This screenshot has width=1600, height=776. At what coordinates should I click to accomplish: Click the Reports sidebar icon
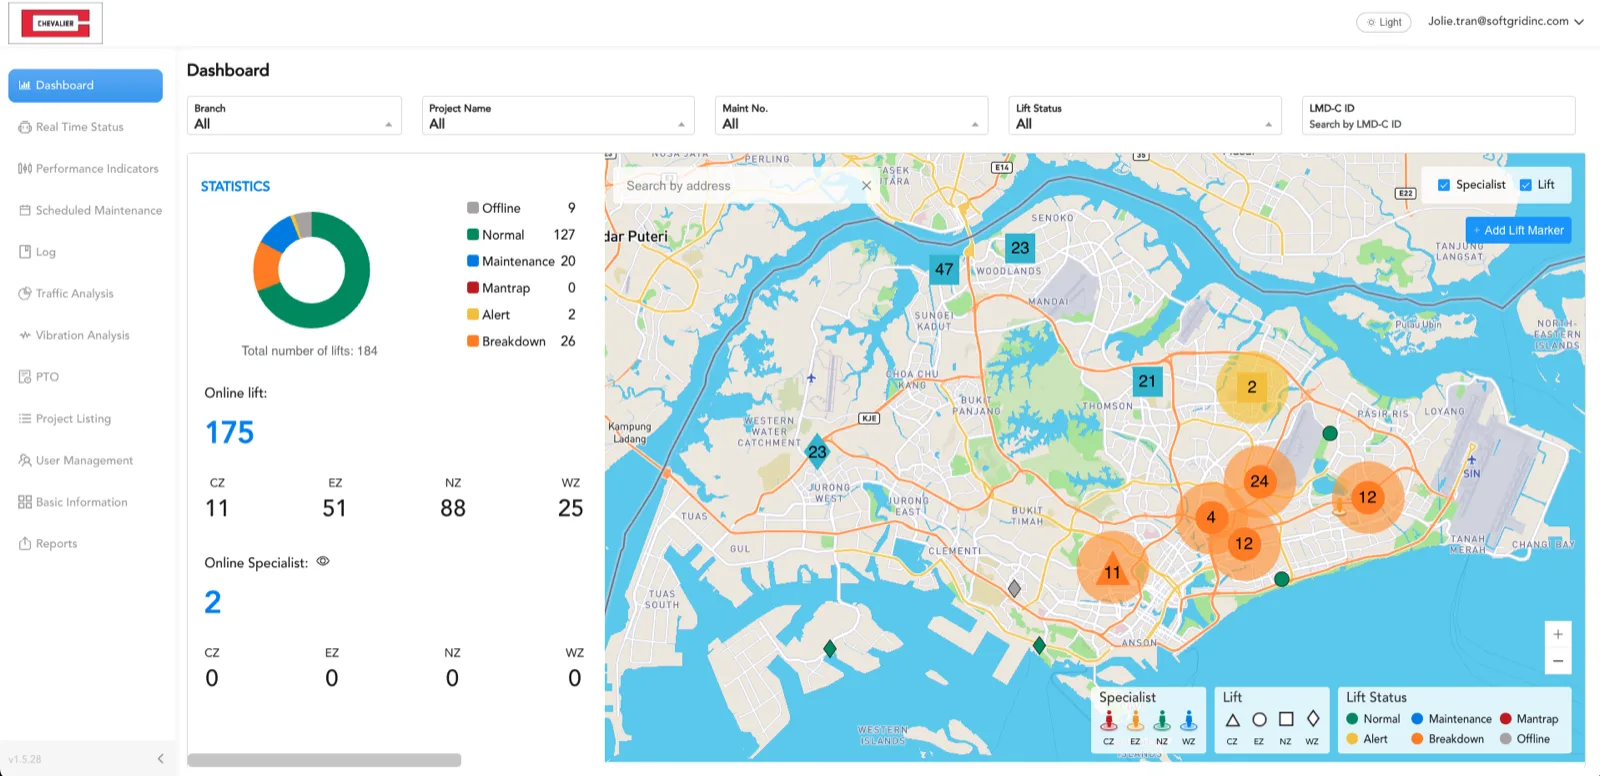[x=25, y=544]
